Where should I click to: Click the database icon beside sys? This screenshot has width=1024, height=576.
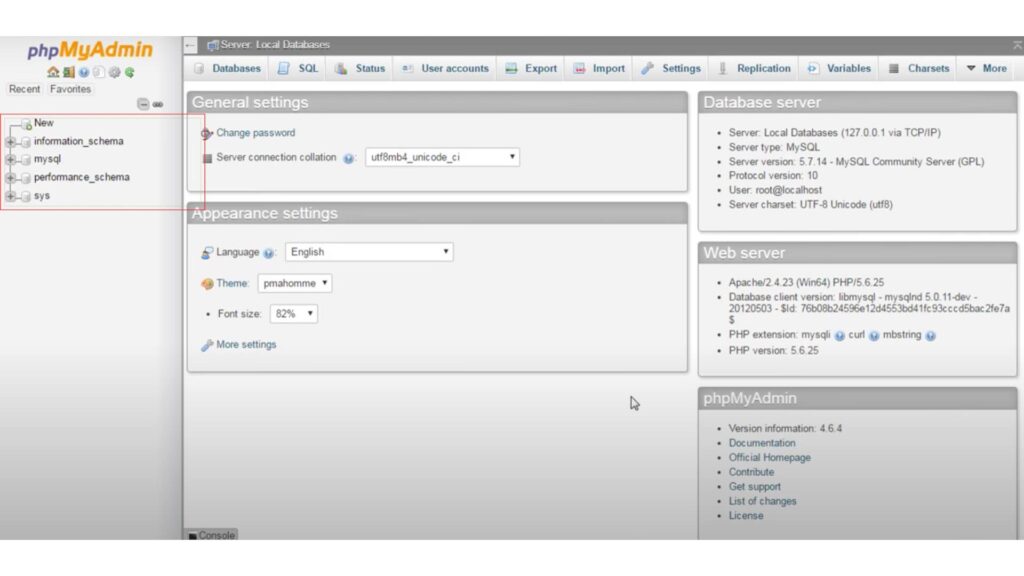click(25, 196)
